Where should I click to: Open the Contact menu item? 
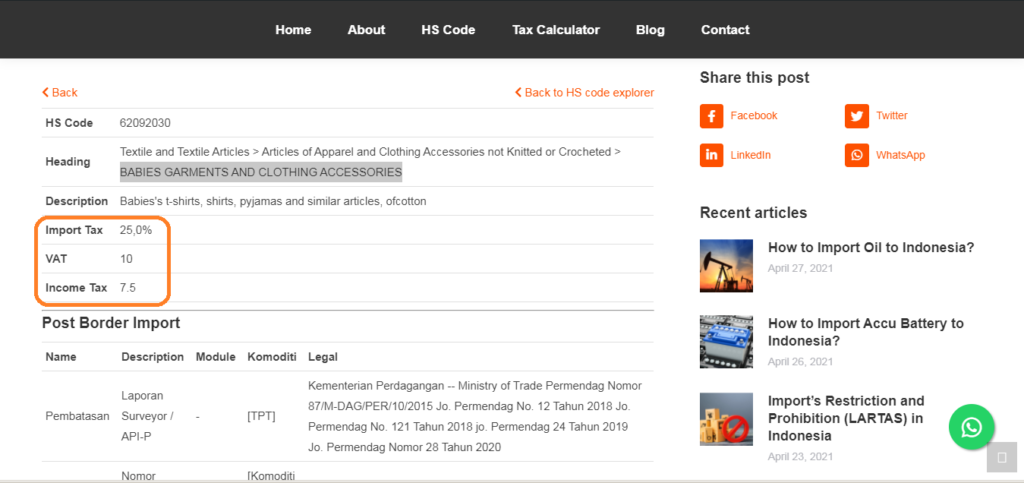(x=725, y=30)
